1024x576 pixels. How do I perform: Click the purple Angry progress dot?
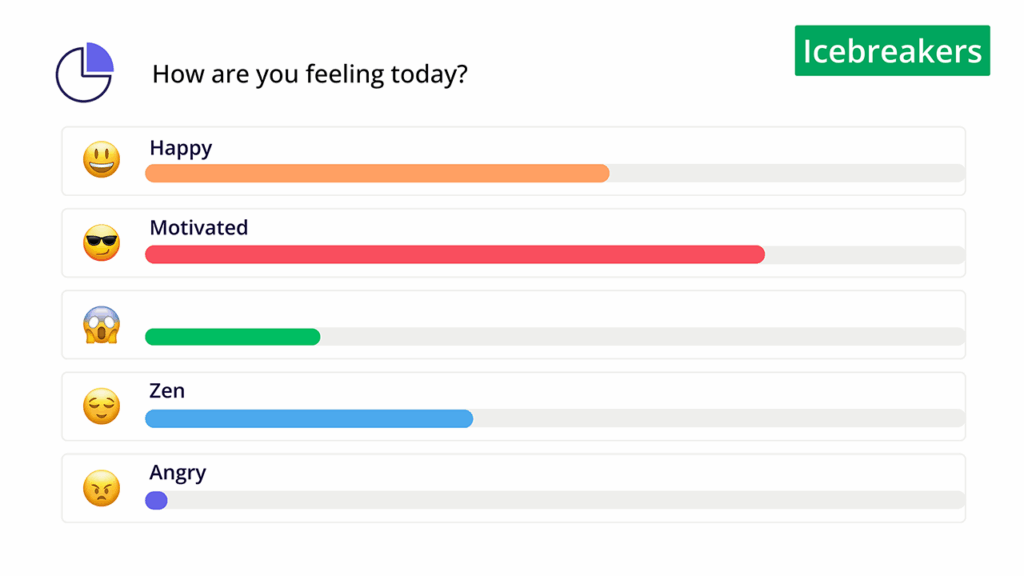[x=156, y=500]
